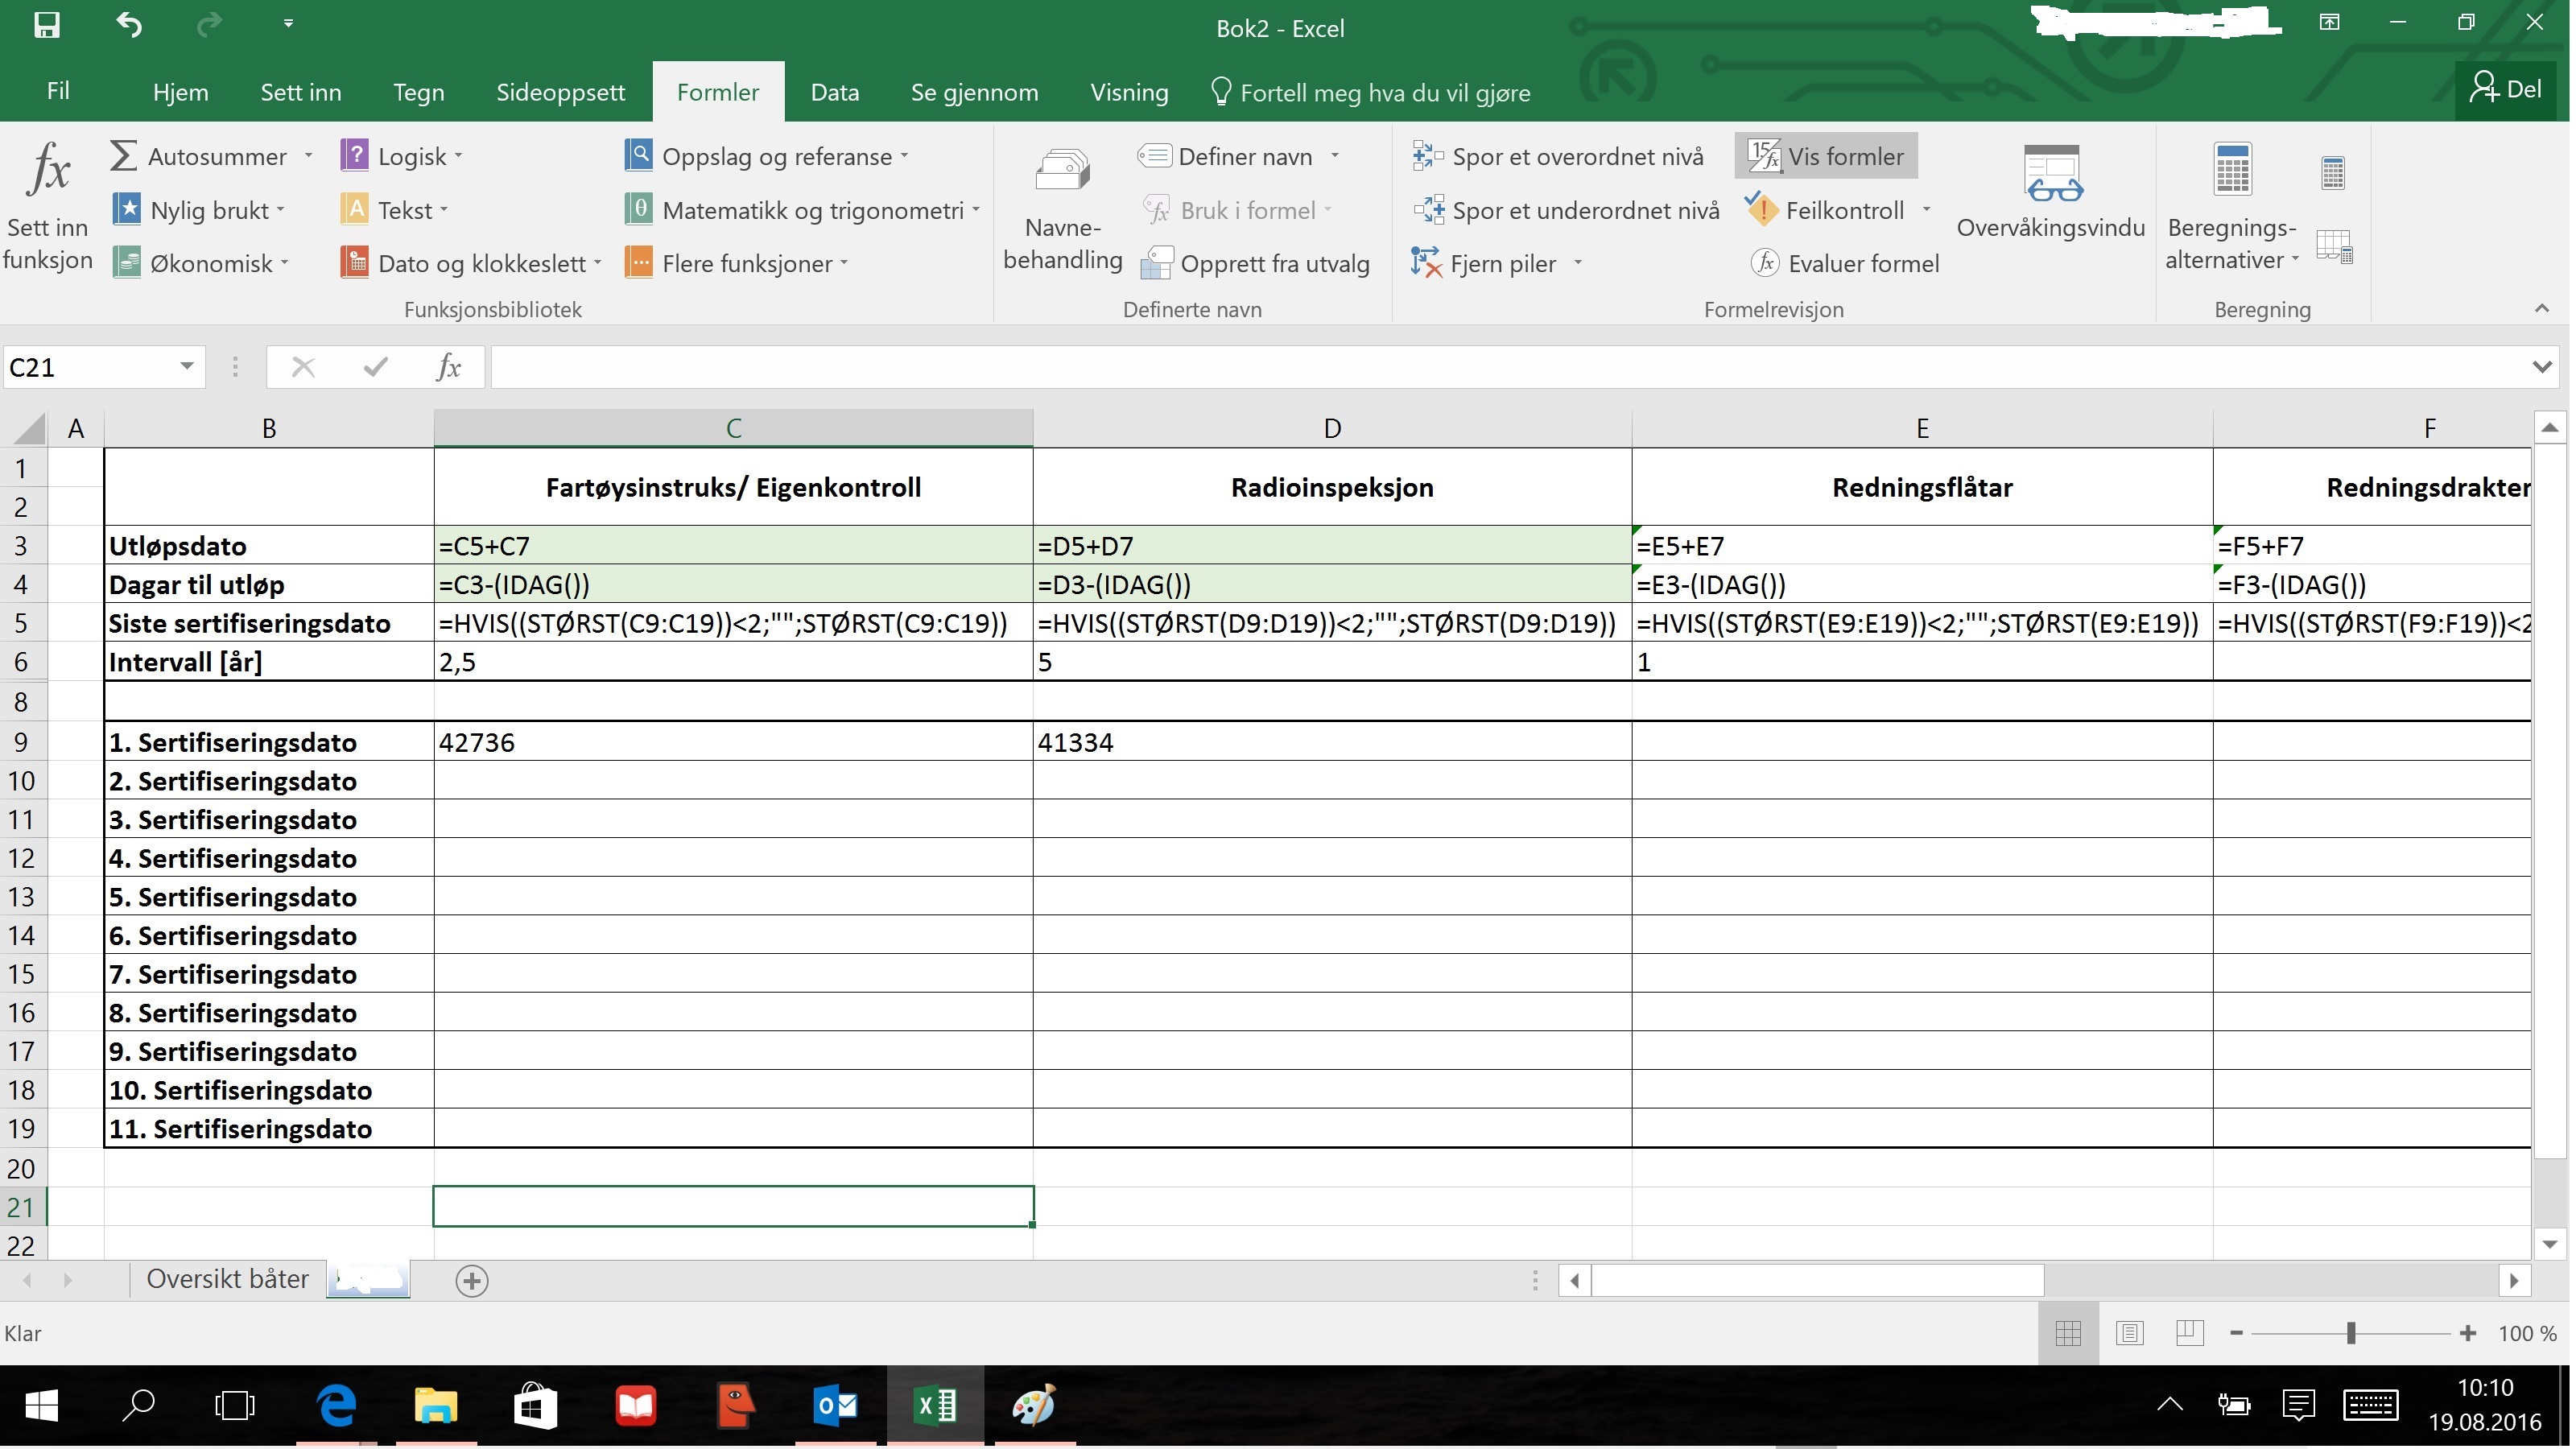Viewport: 2576px width, 1449px height.
Task: Zoom out with minus button
Action: tap(2236, 1333)
